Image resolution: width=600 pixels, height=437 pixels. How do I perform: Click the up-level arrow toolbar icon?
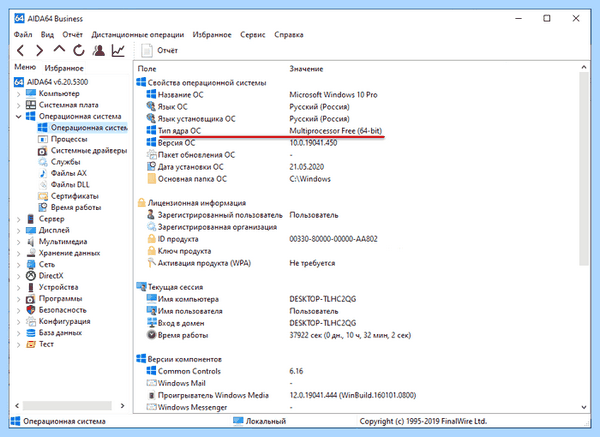click(x=59, y=49)
